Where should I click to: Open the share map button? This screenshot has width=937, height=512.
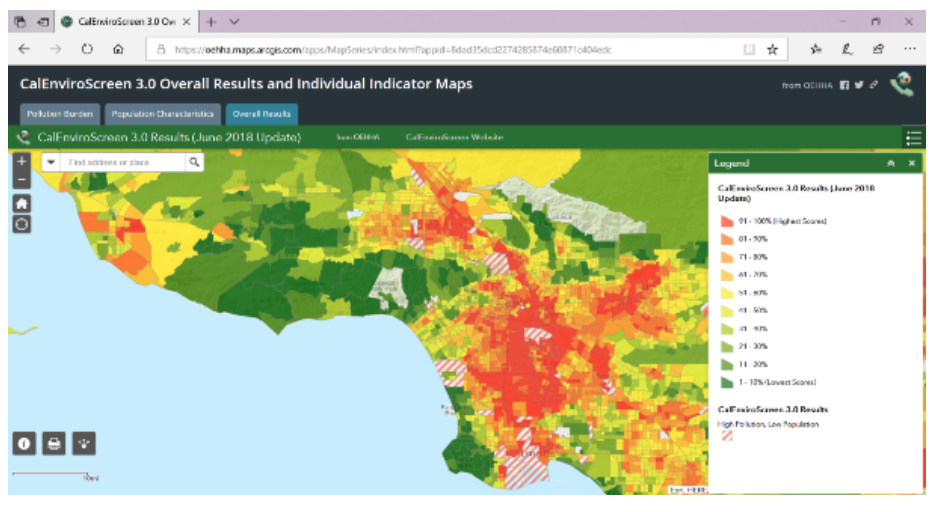pyautogui.click(x=84, y=443)
